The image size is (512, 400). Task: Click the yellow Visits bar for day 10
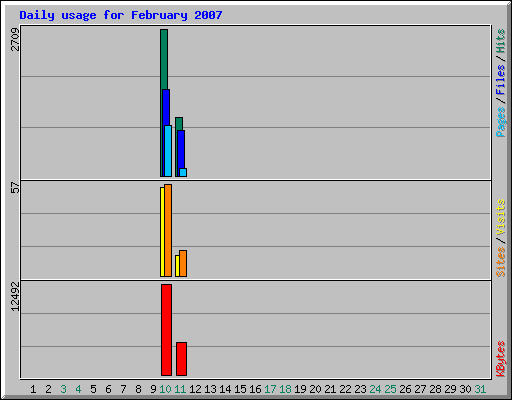point(162,232)
